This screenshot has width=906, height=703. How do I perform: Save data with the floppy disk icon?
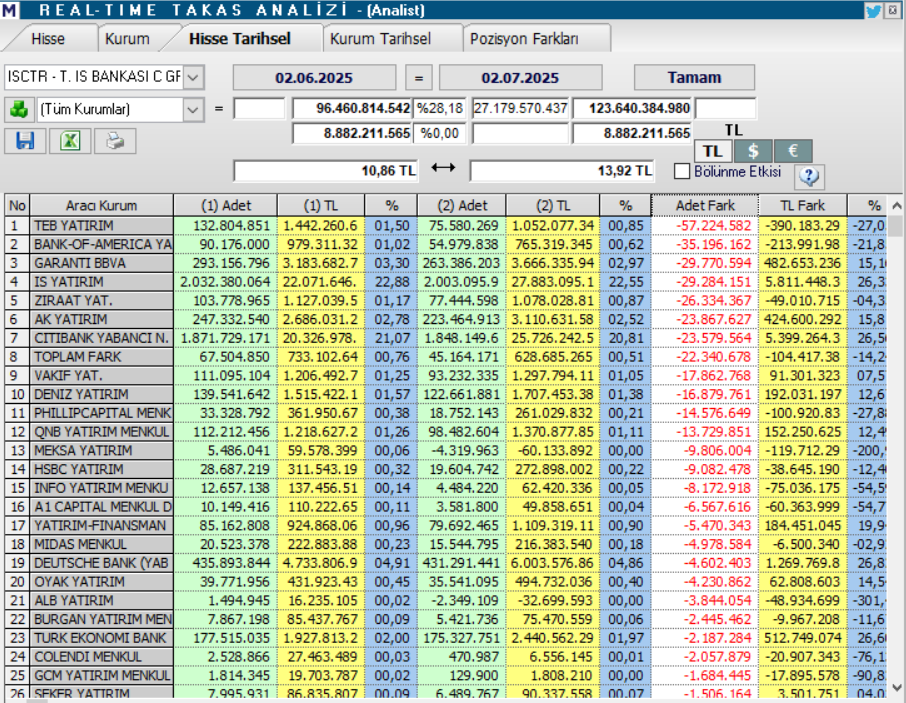pyautogui.click(x=25, y=141)
